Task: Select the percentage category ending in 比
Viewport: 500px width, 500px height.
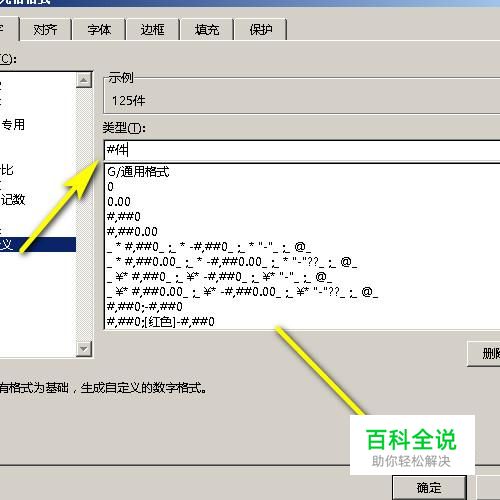Action: coord(37,170)
